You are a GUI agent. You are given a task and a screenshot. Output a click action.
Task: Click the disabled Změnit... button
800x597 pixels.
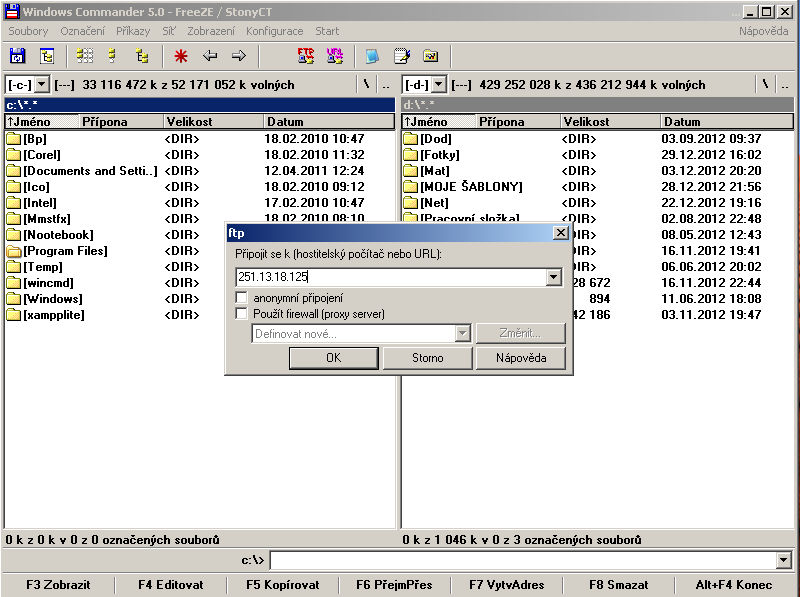coord(520,333)
